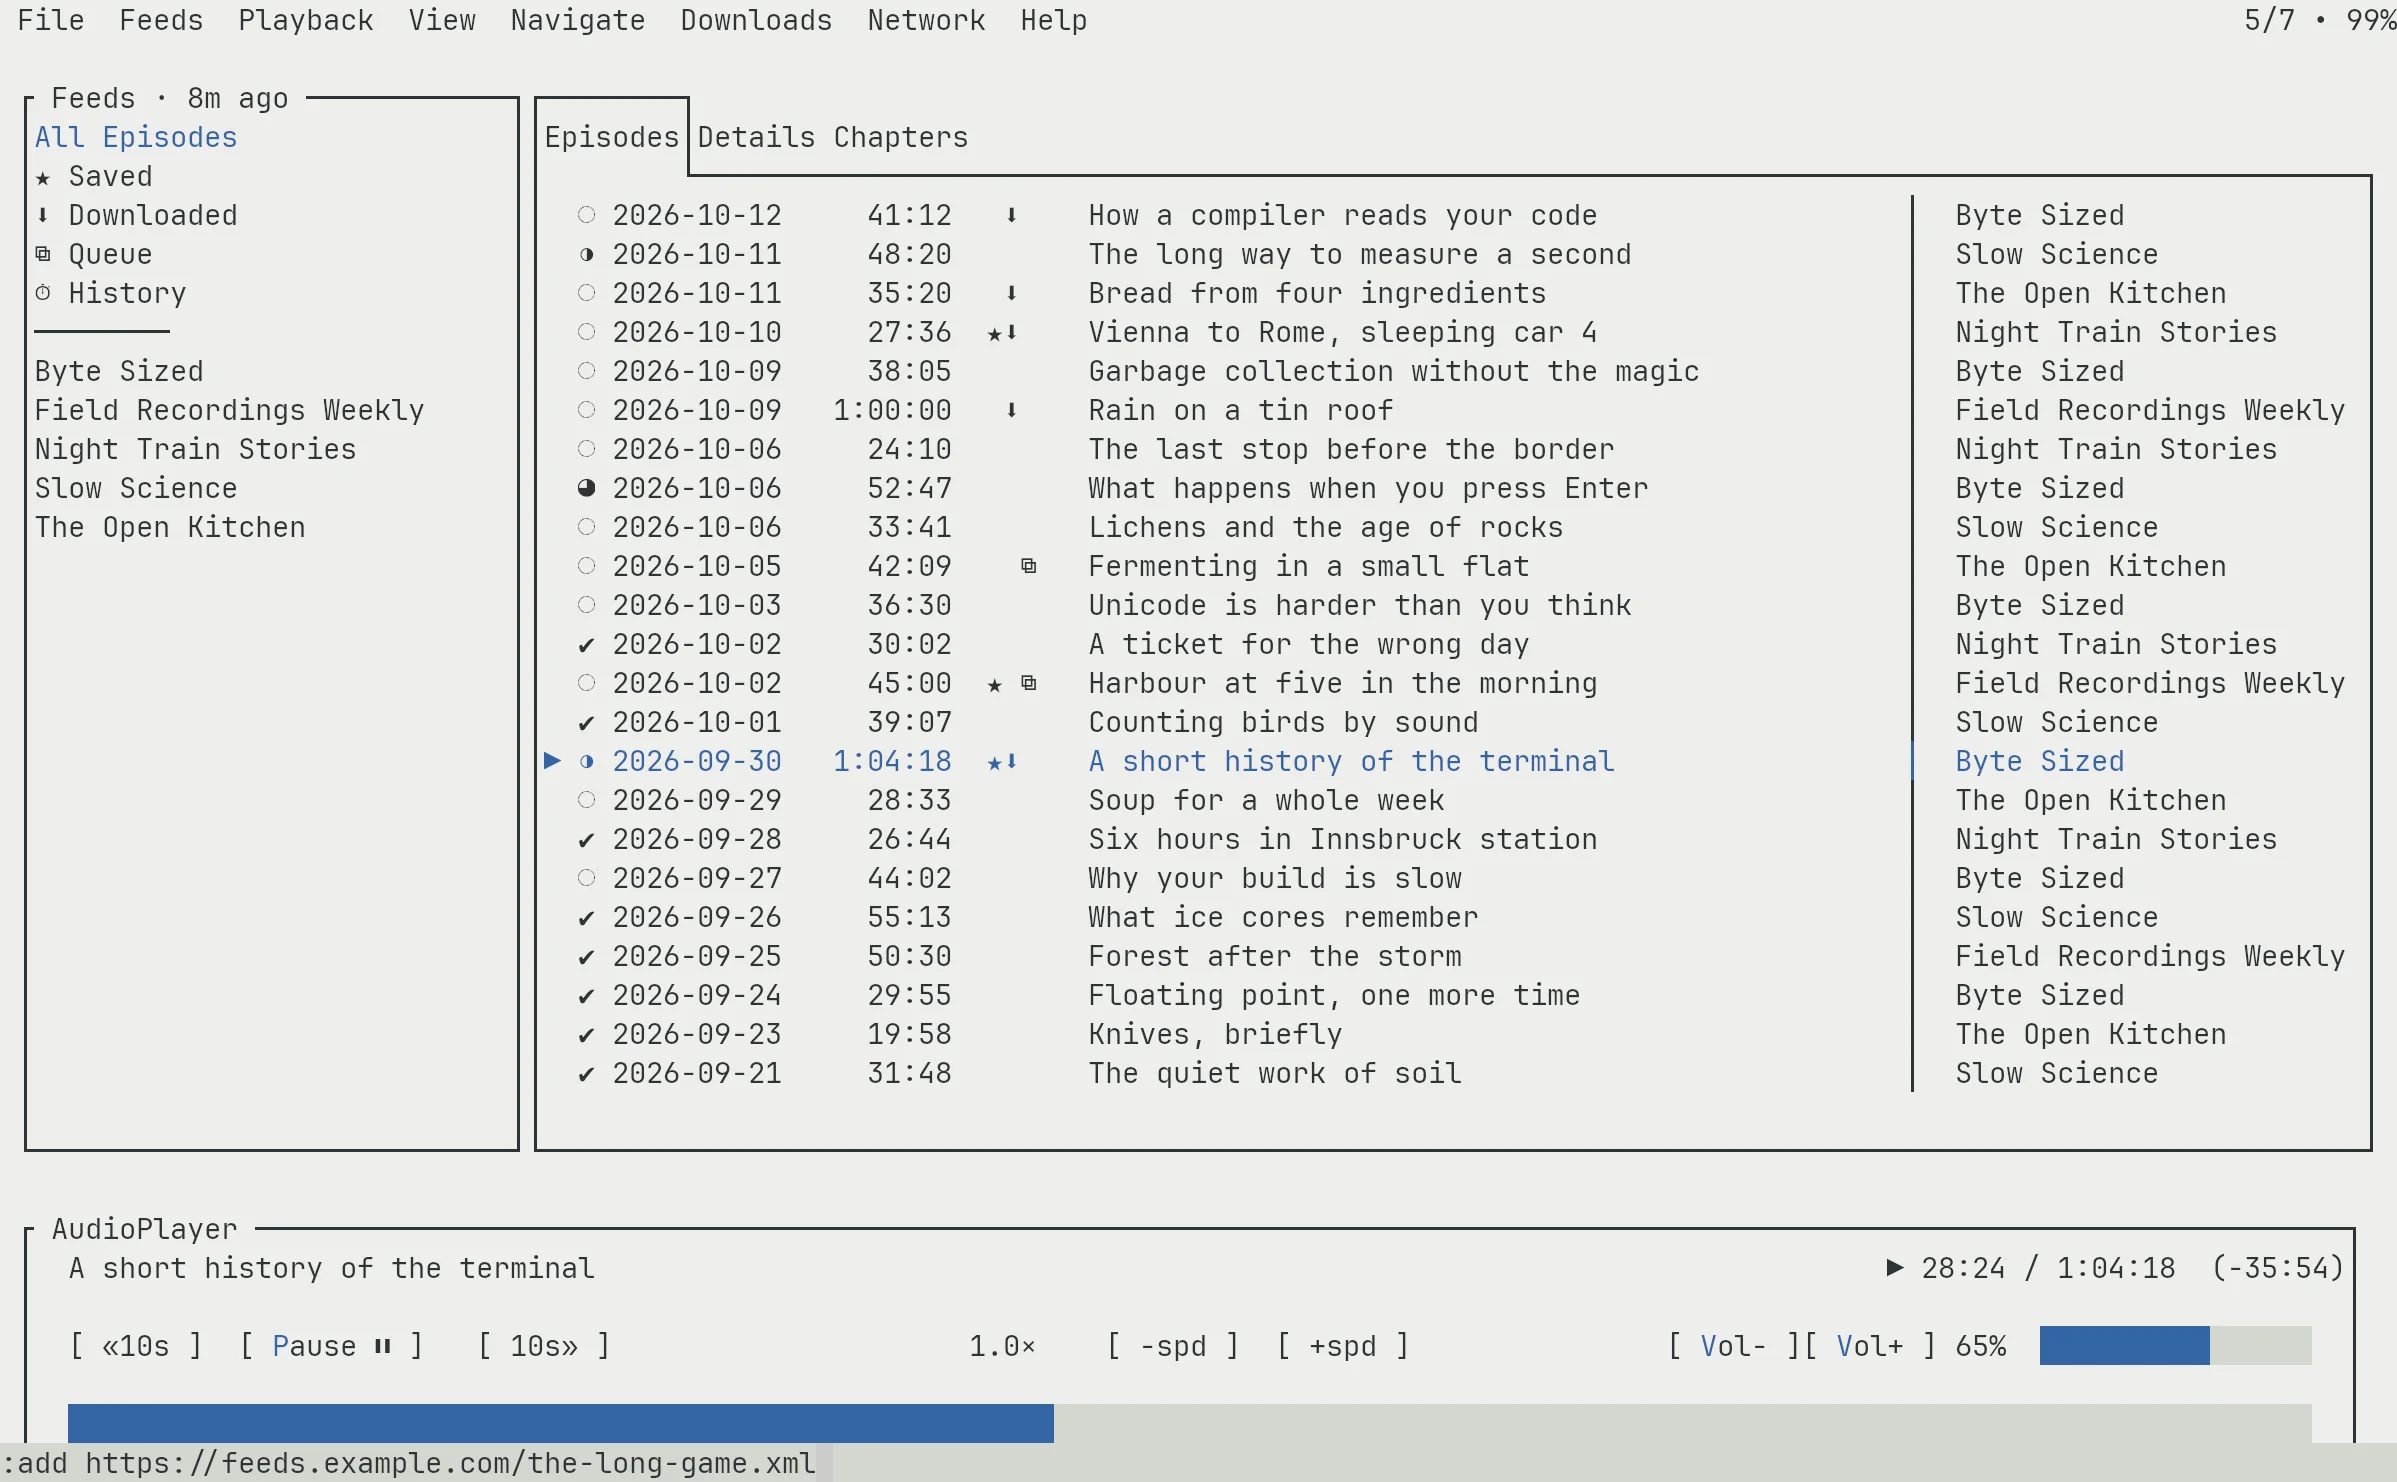Select The Open Kitchen feed in sidebar
This screenshot has width=2397, height=1482.
click(170, 528)
